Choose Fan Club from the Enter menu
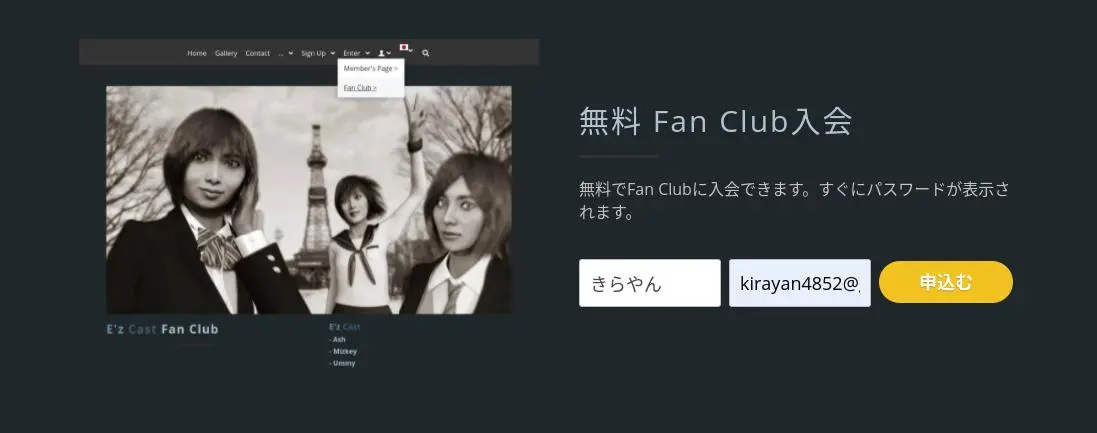Viewport: 1097px width, 433px height. 360,87
